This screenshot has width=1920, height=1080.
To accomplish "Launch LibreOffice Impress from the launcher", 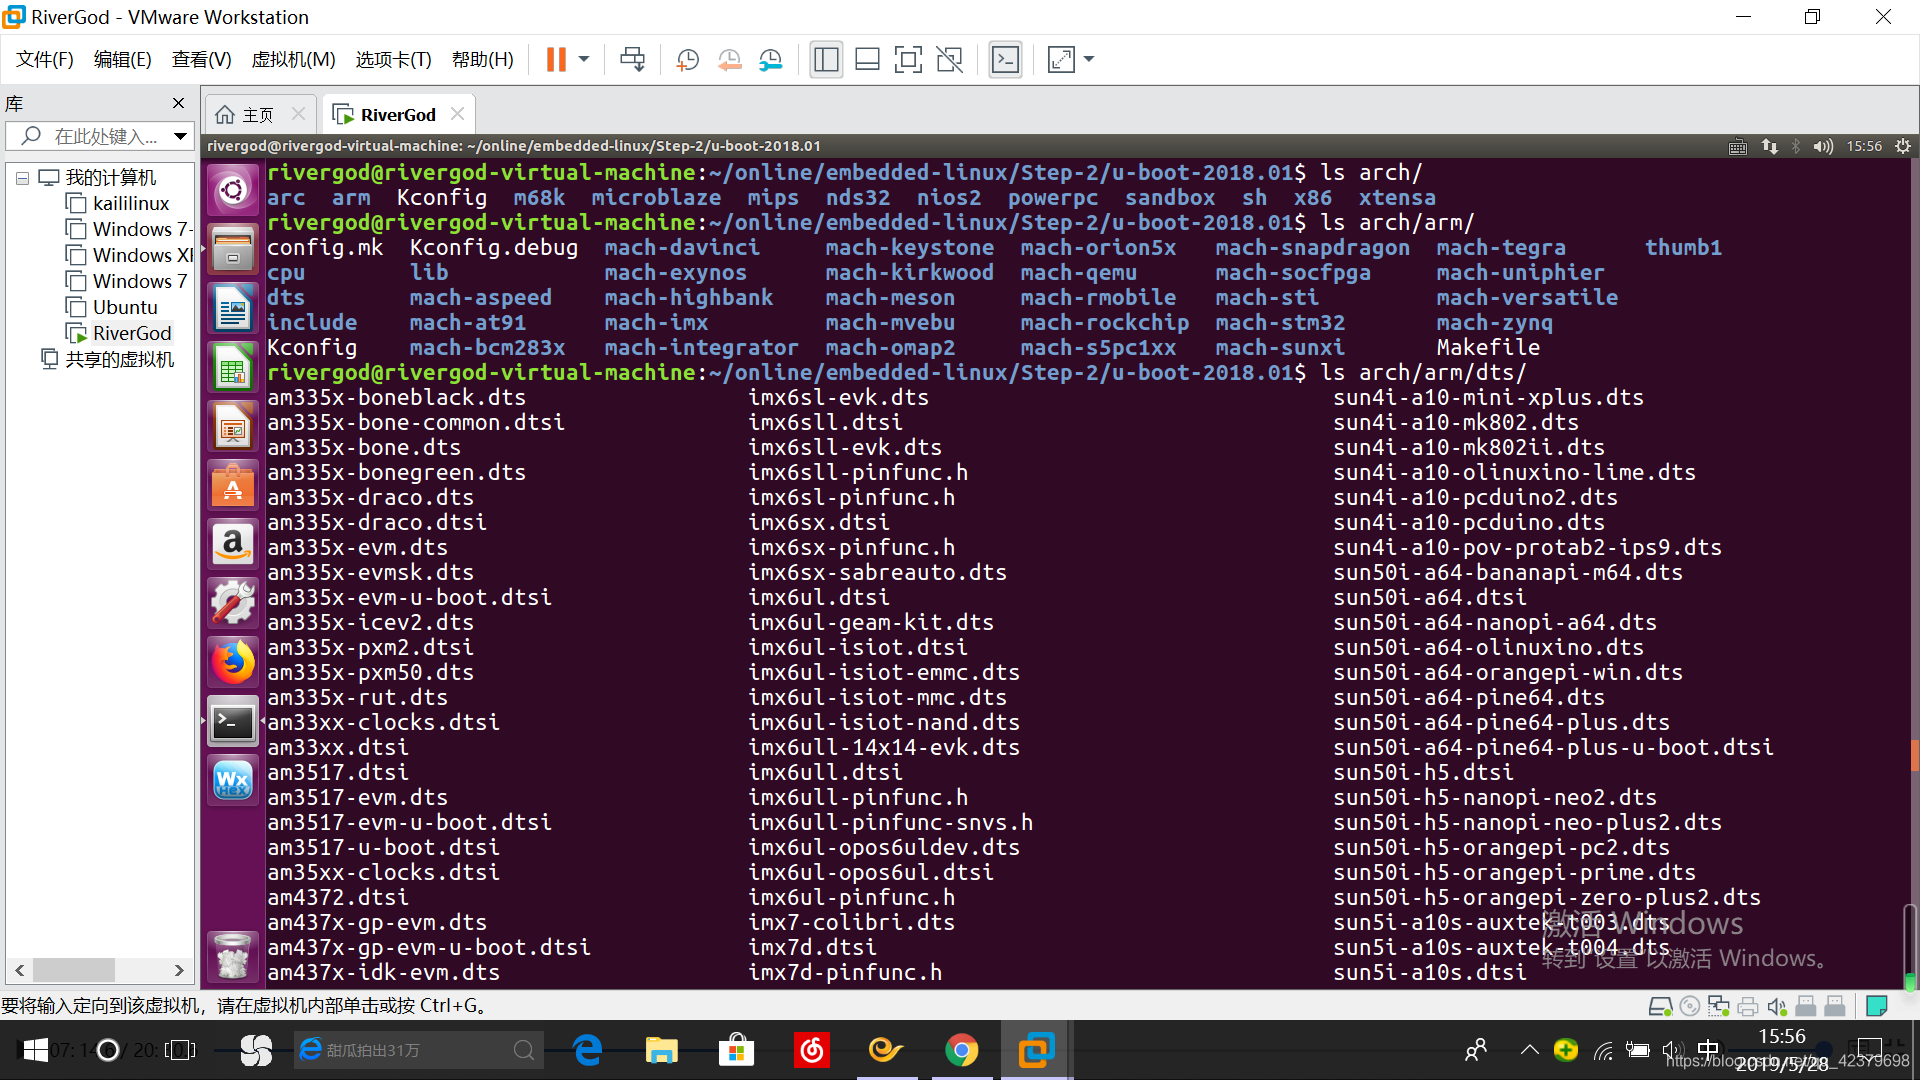I will point(233,426).
